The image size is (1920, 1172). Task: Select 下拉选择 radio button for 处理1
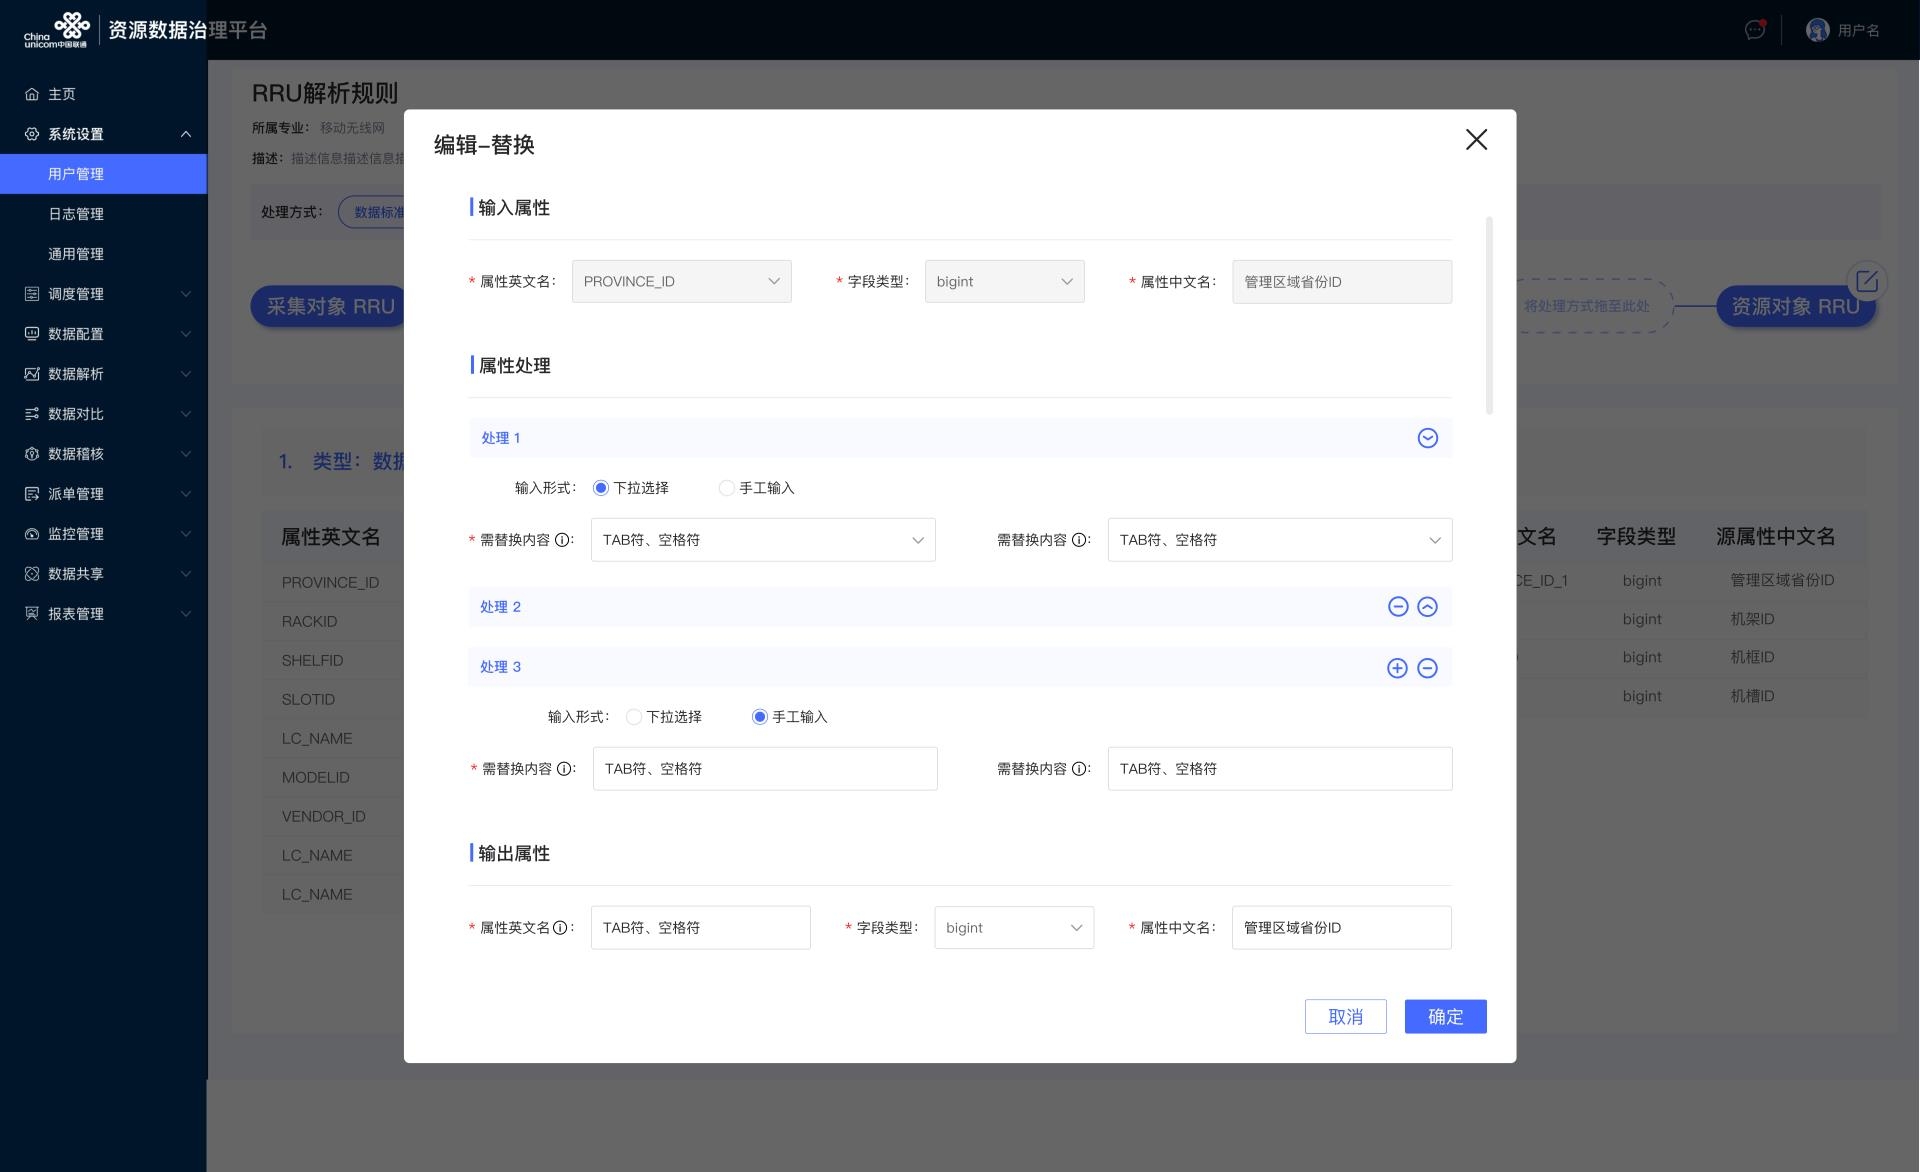[599, 487]
